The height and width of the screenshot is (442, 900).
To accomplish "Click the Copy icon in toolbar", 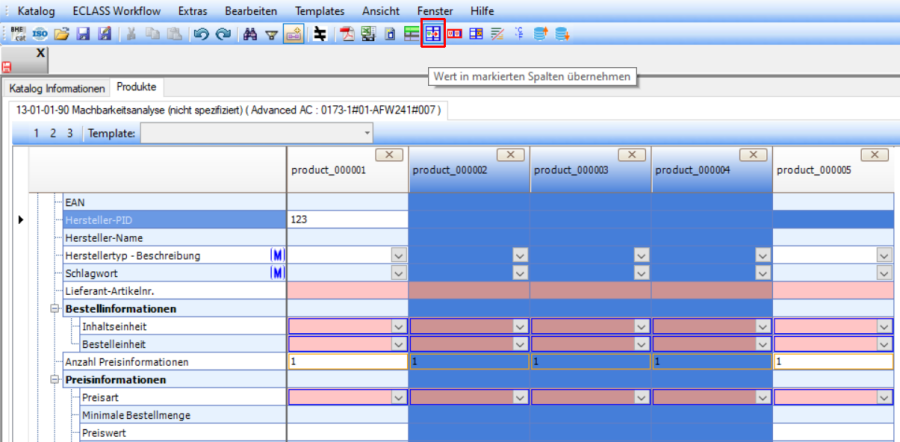I will [153, 34].
